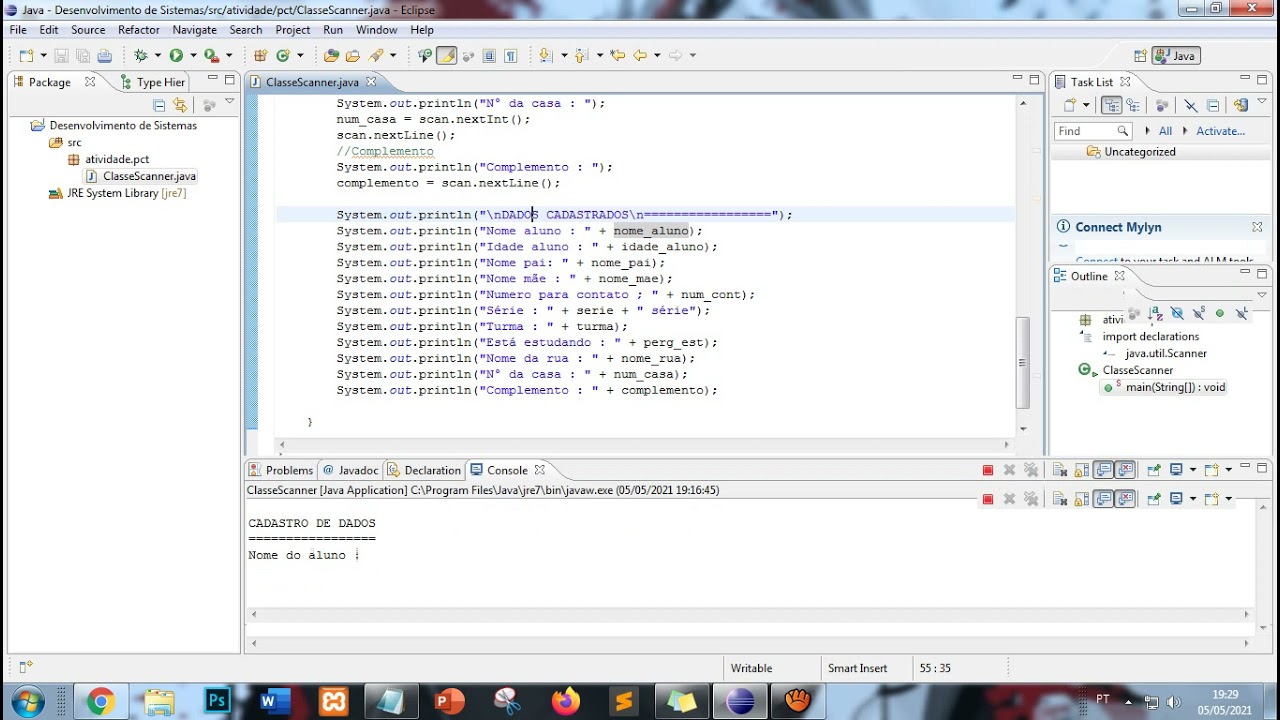Select ClasseScanner.java in Package Explorer
Image resolution: width=1280 pixels, height=720 pixels.
pos(141,176)
